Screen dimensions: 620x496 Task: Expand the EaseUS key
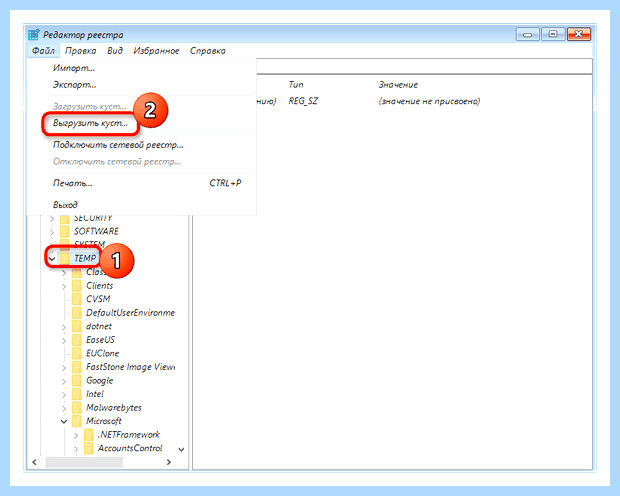point(64,340)
